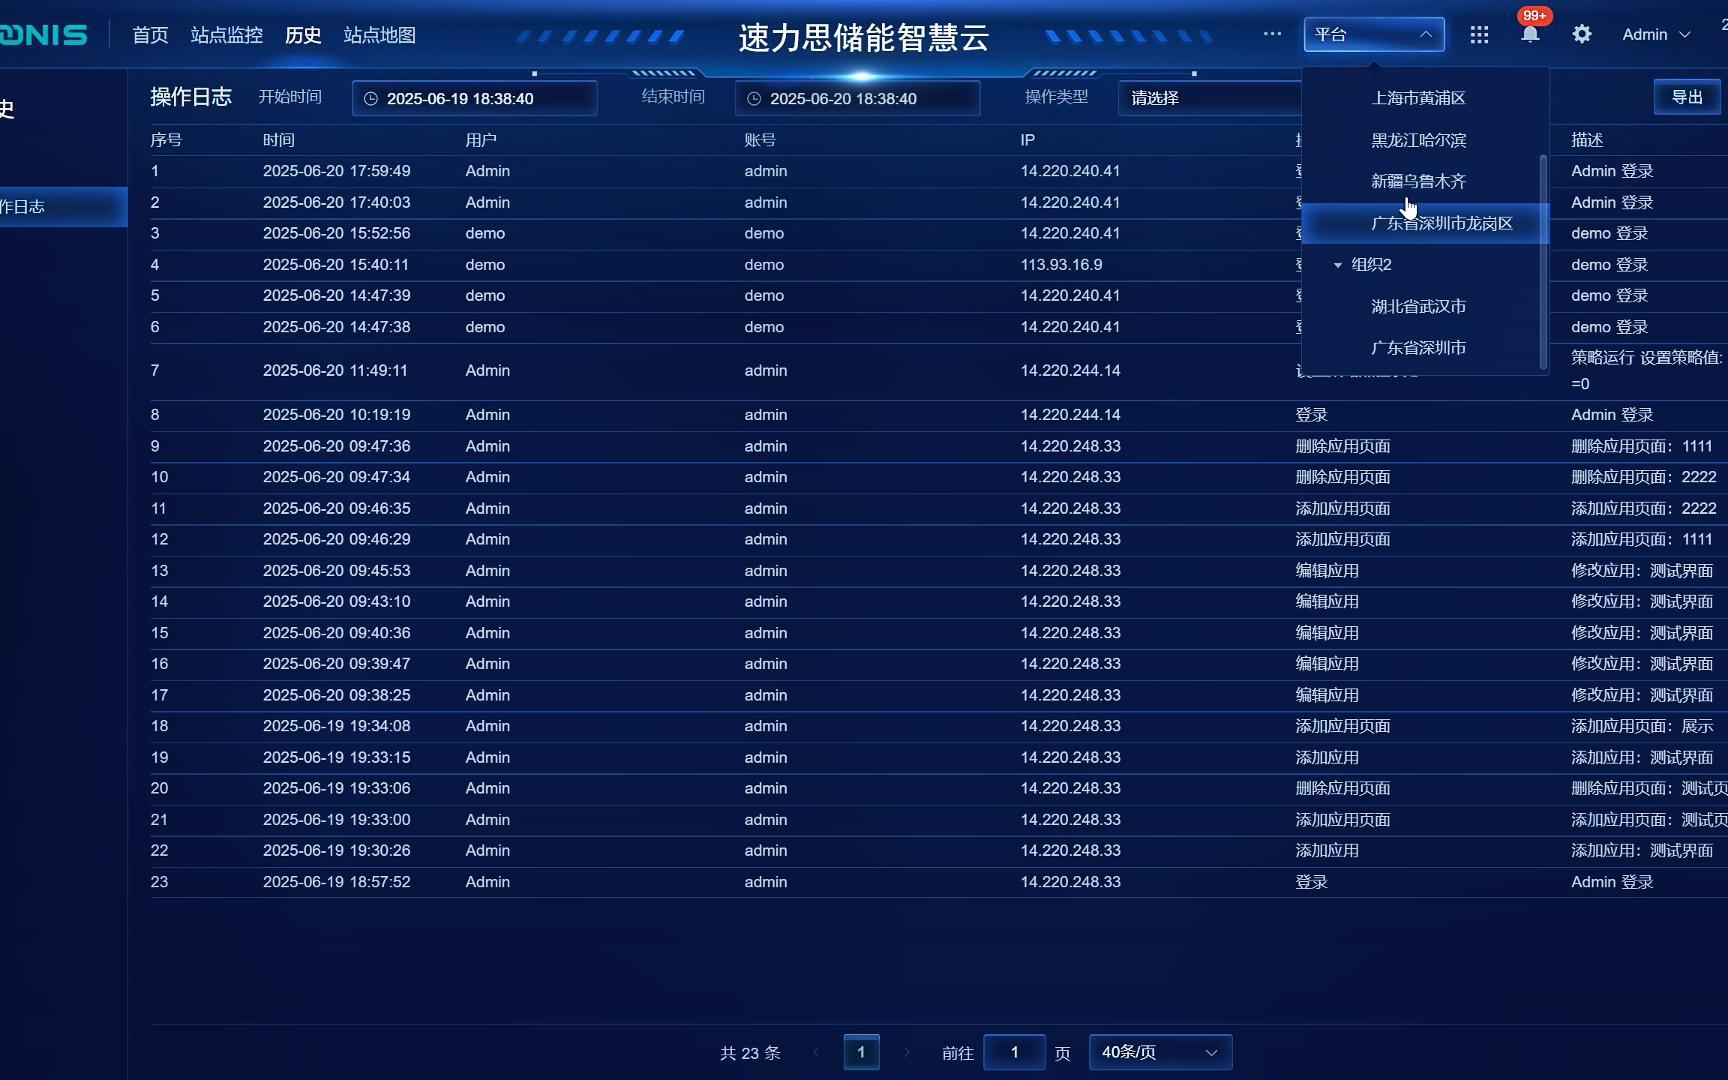Click the 时间 column header

tap(279, 140)
